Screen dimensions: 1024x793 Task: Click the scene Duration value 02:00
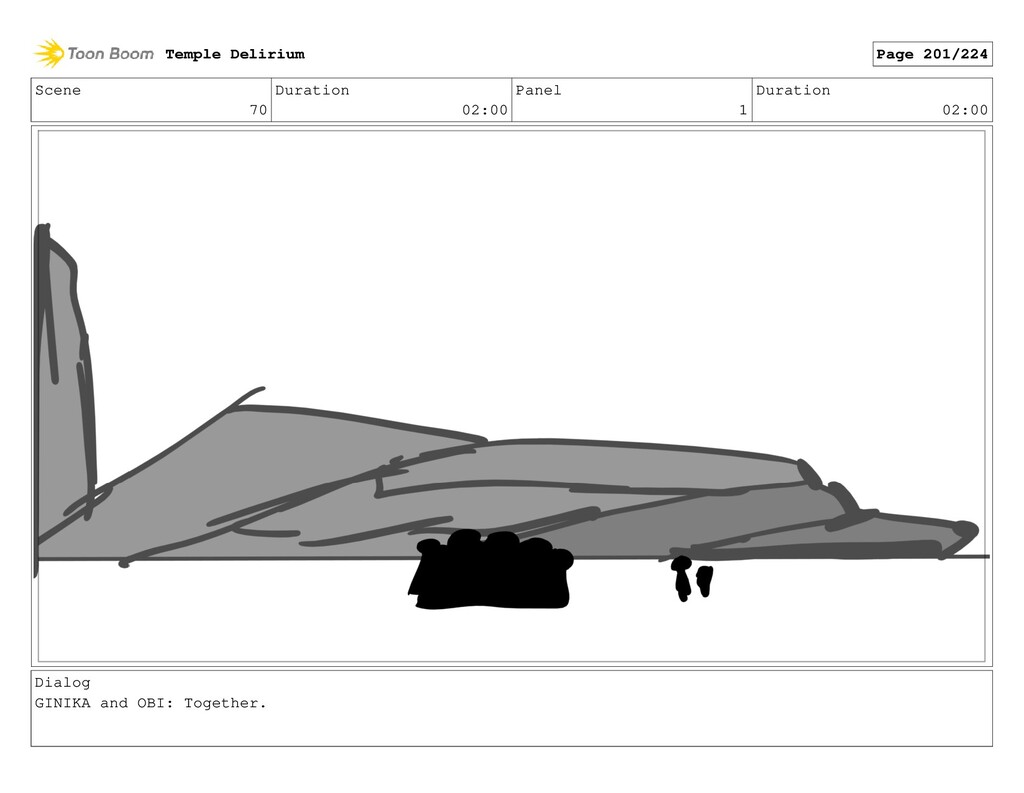click(485, 110)
